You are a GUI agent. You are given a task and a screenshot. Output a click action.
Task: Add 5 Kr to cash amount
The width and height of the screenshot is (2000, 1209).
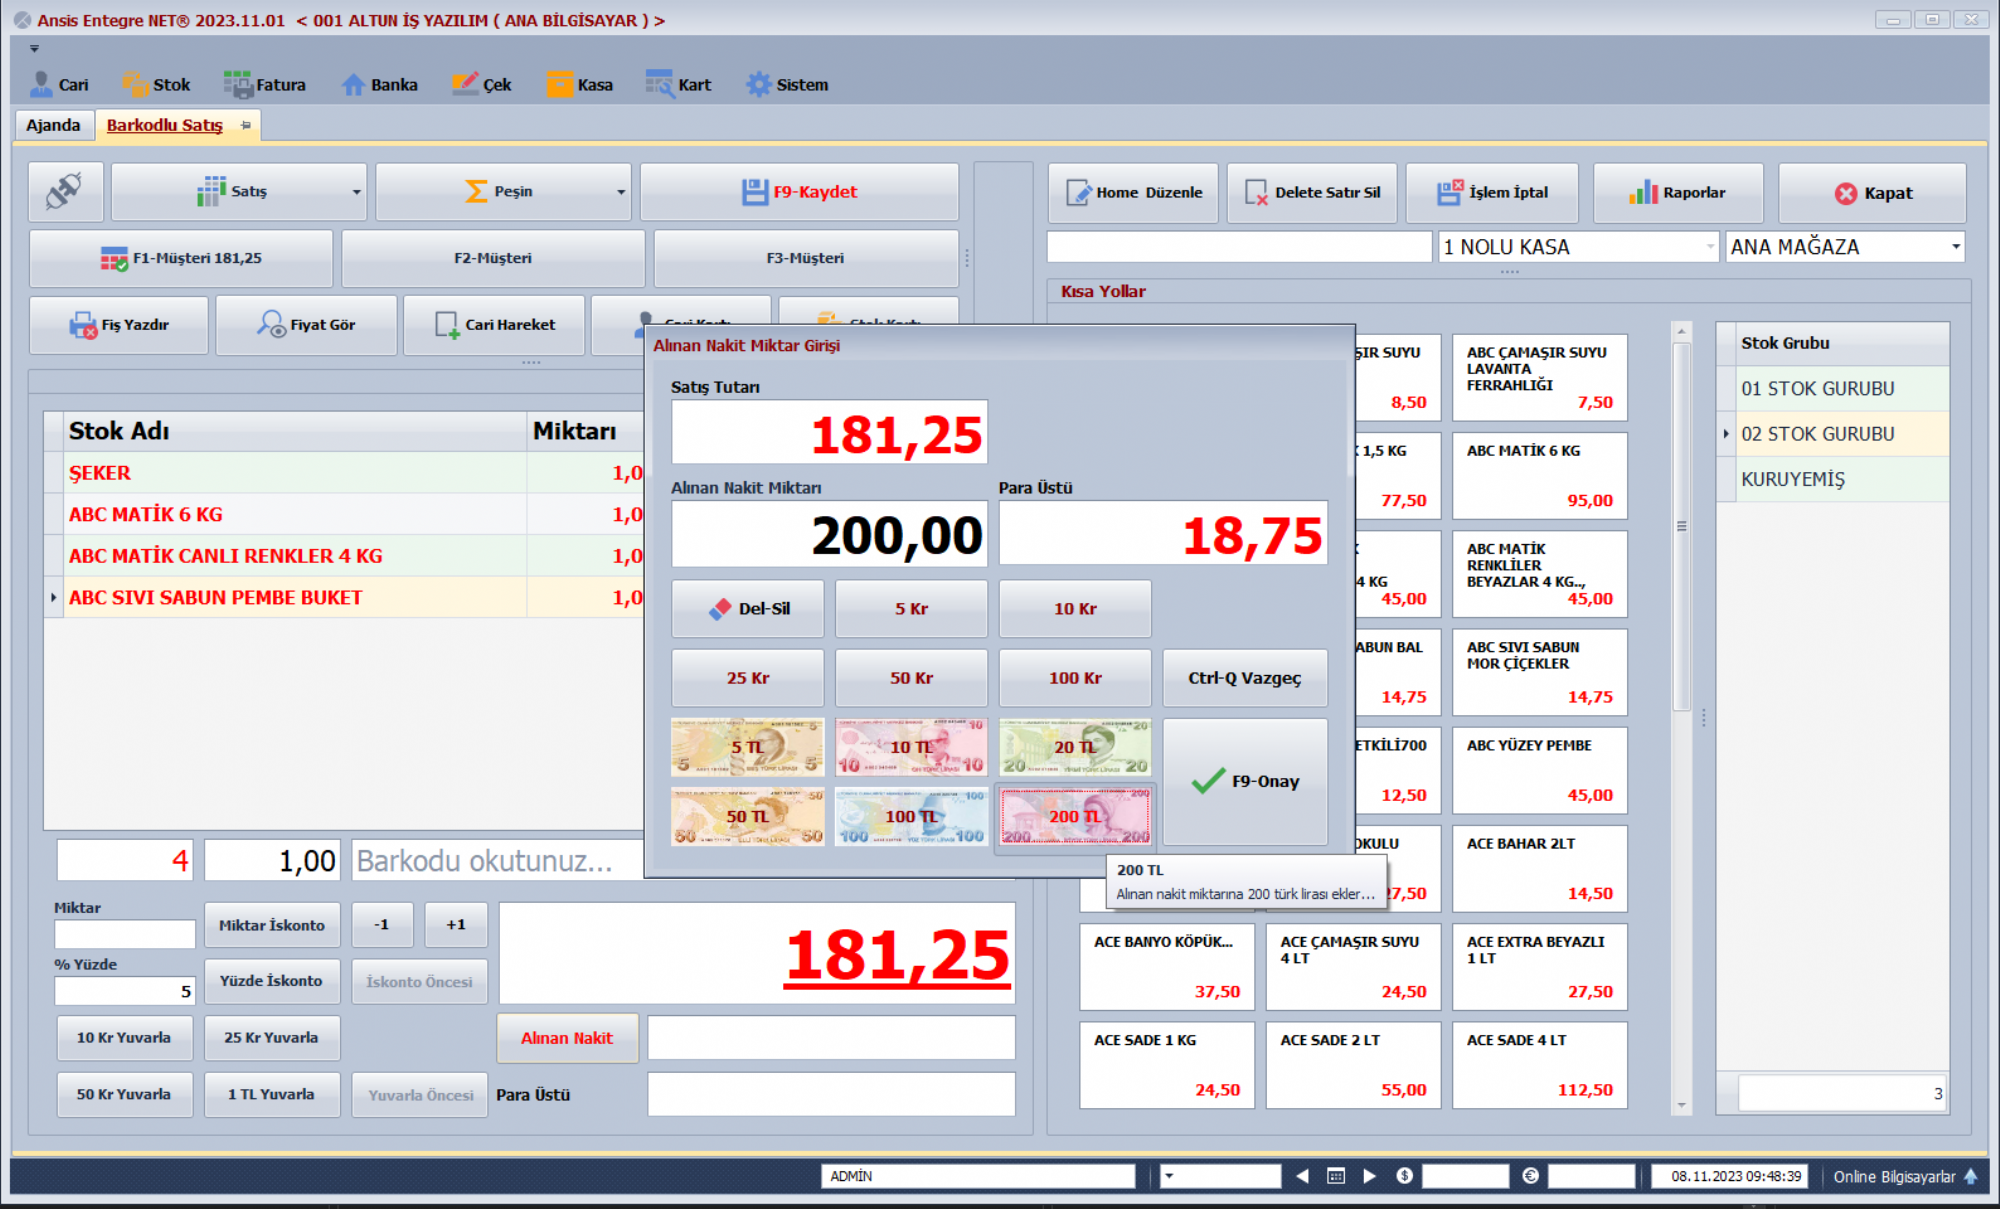tap(911, 609)
